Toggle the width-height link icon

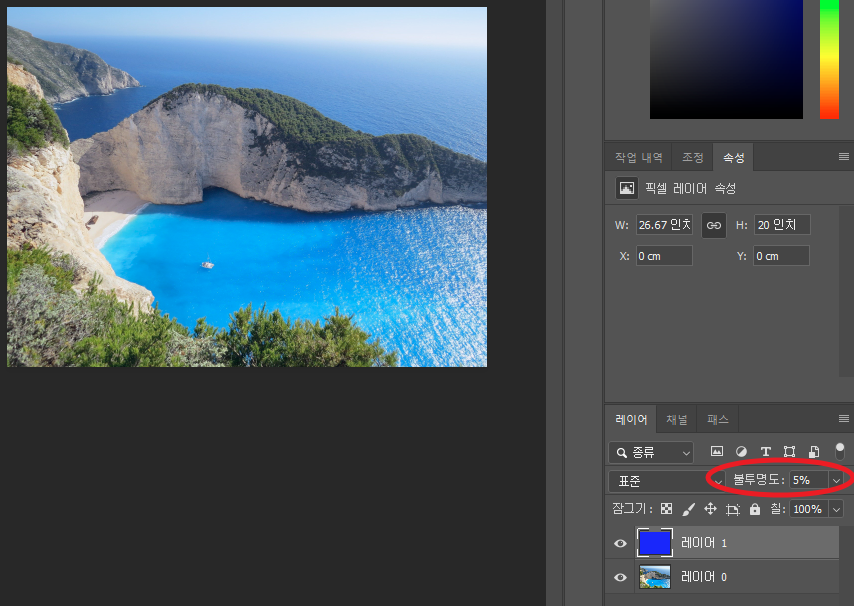point(713,225)
